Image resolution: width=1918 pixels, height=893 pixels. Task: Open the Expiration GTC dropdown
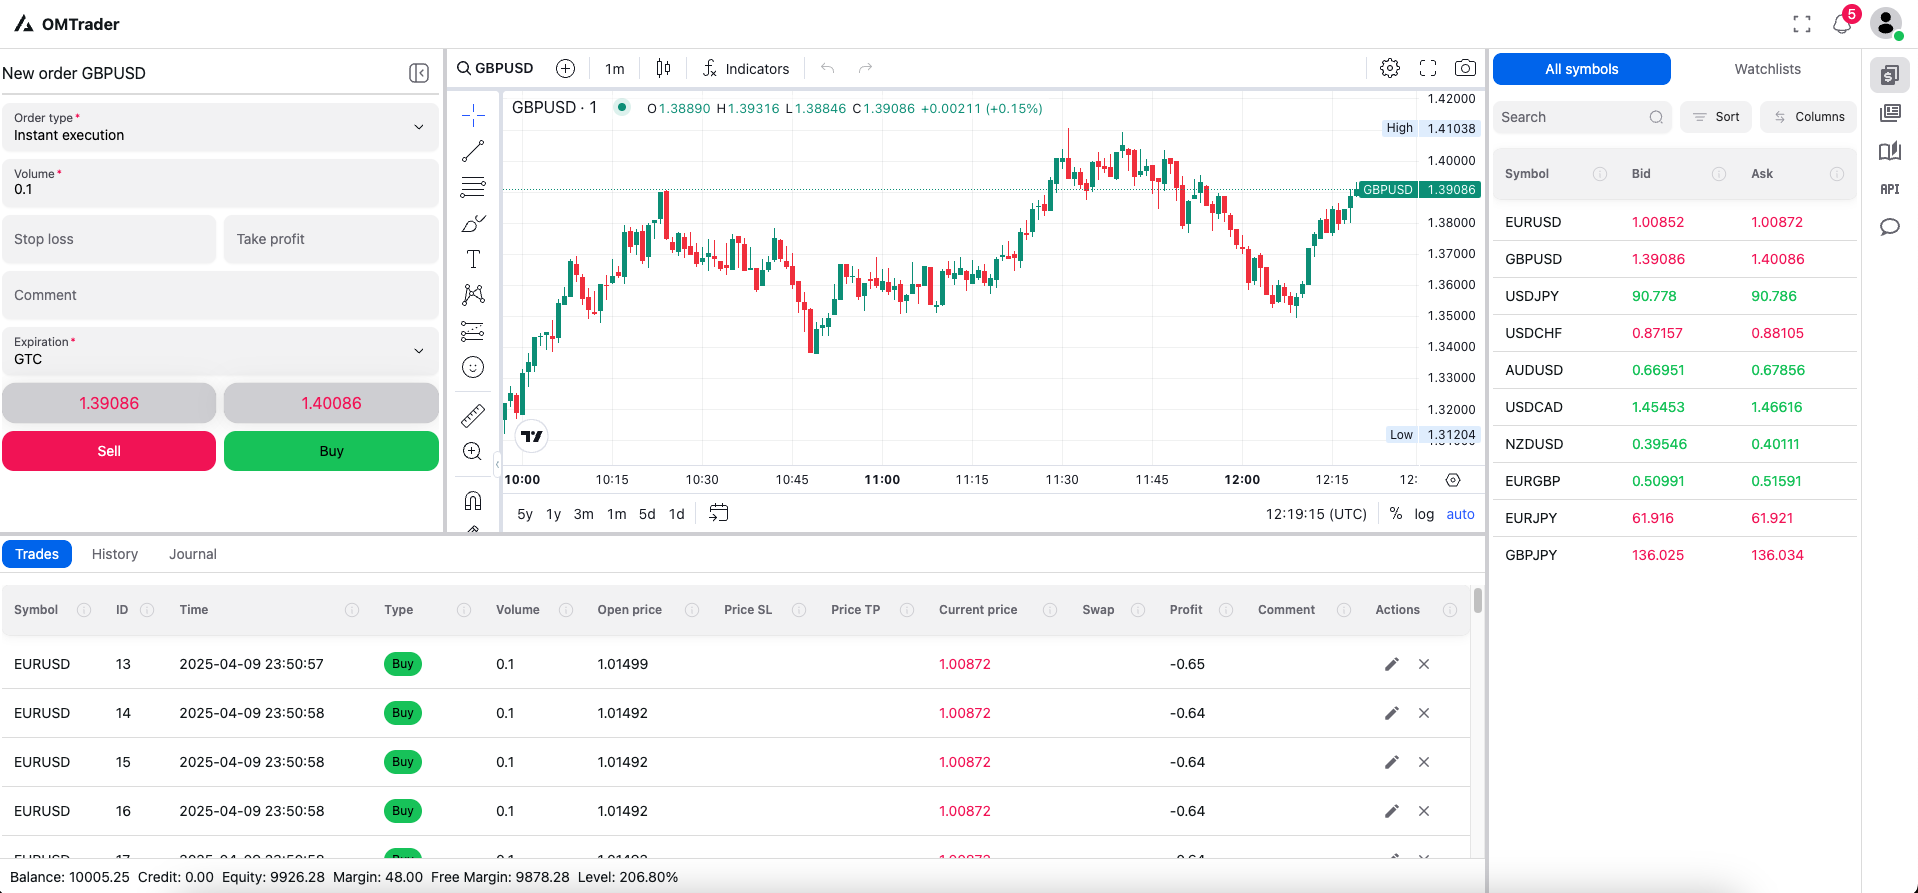[220, 351]
